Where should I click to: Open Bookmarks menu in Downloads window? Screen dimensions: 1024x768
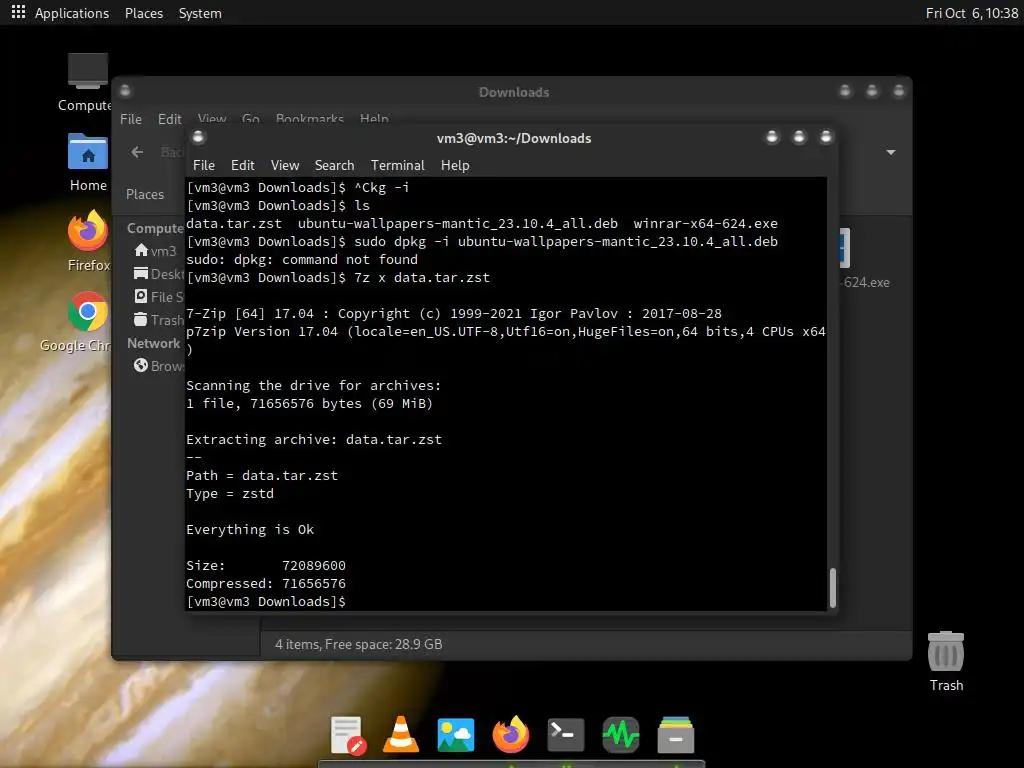coord(310,119)
